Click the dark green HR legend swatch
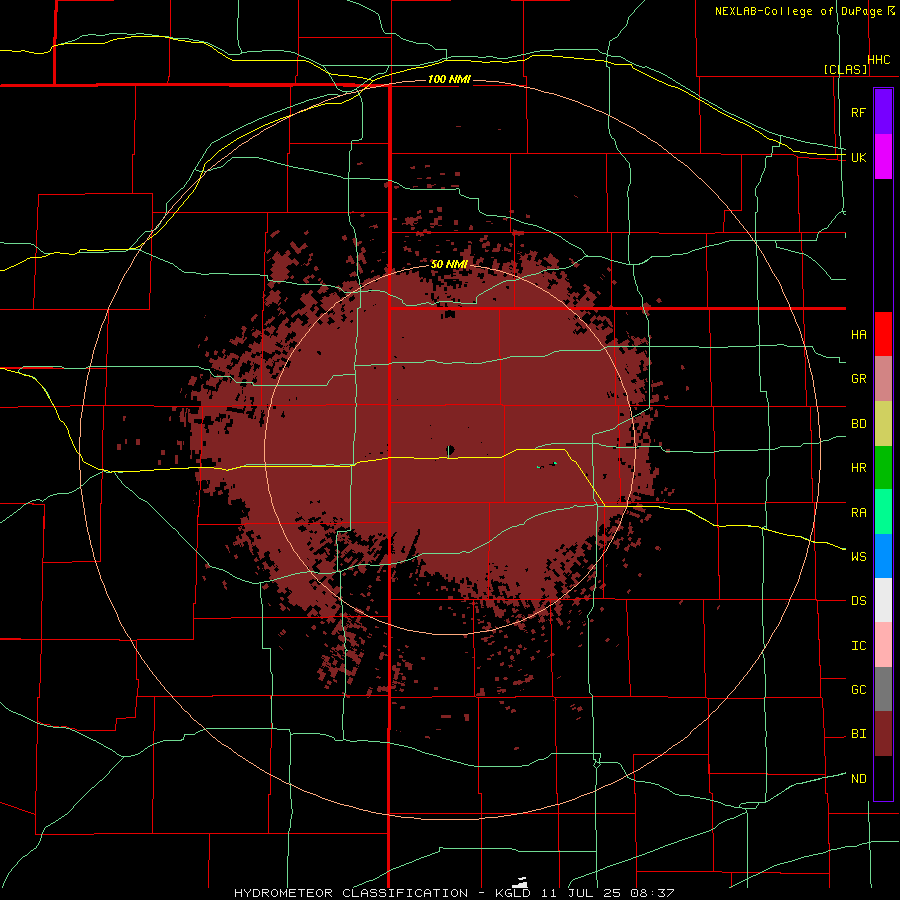This screenshot has width=900, height=900. point(883,467)
